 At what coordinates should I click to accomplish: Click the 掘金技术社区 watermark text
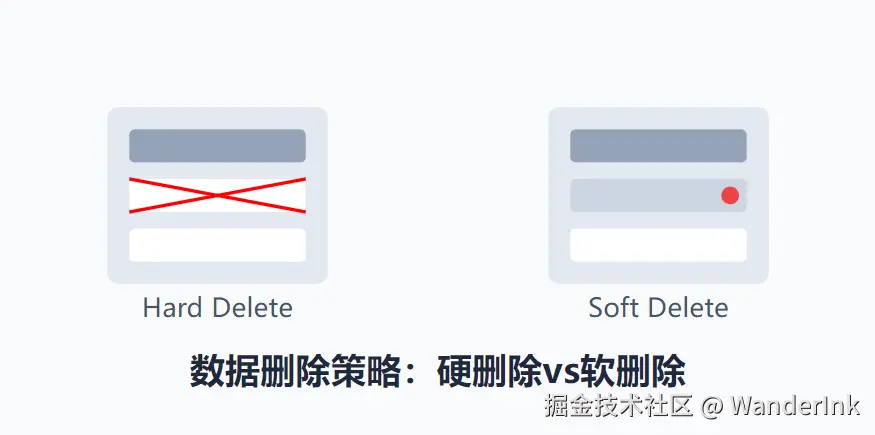tap(619, 405)
